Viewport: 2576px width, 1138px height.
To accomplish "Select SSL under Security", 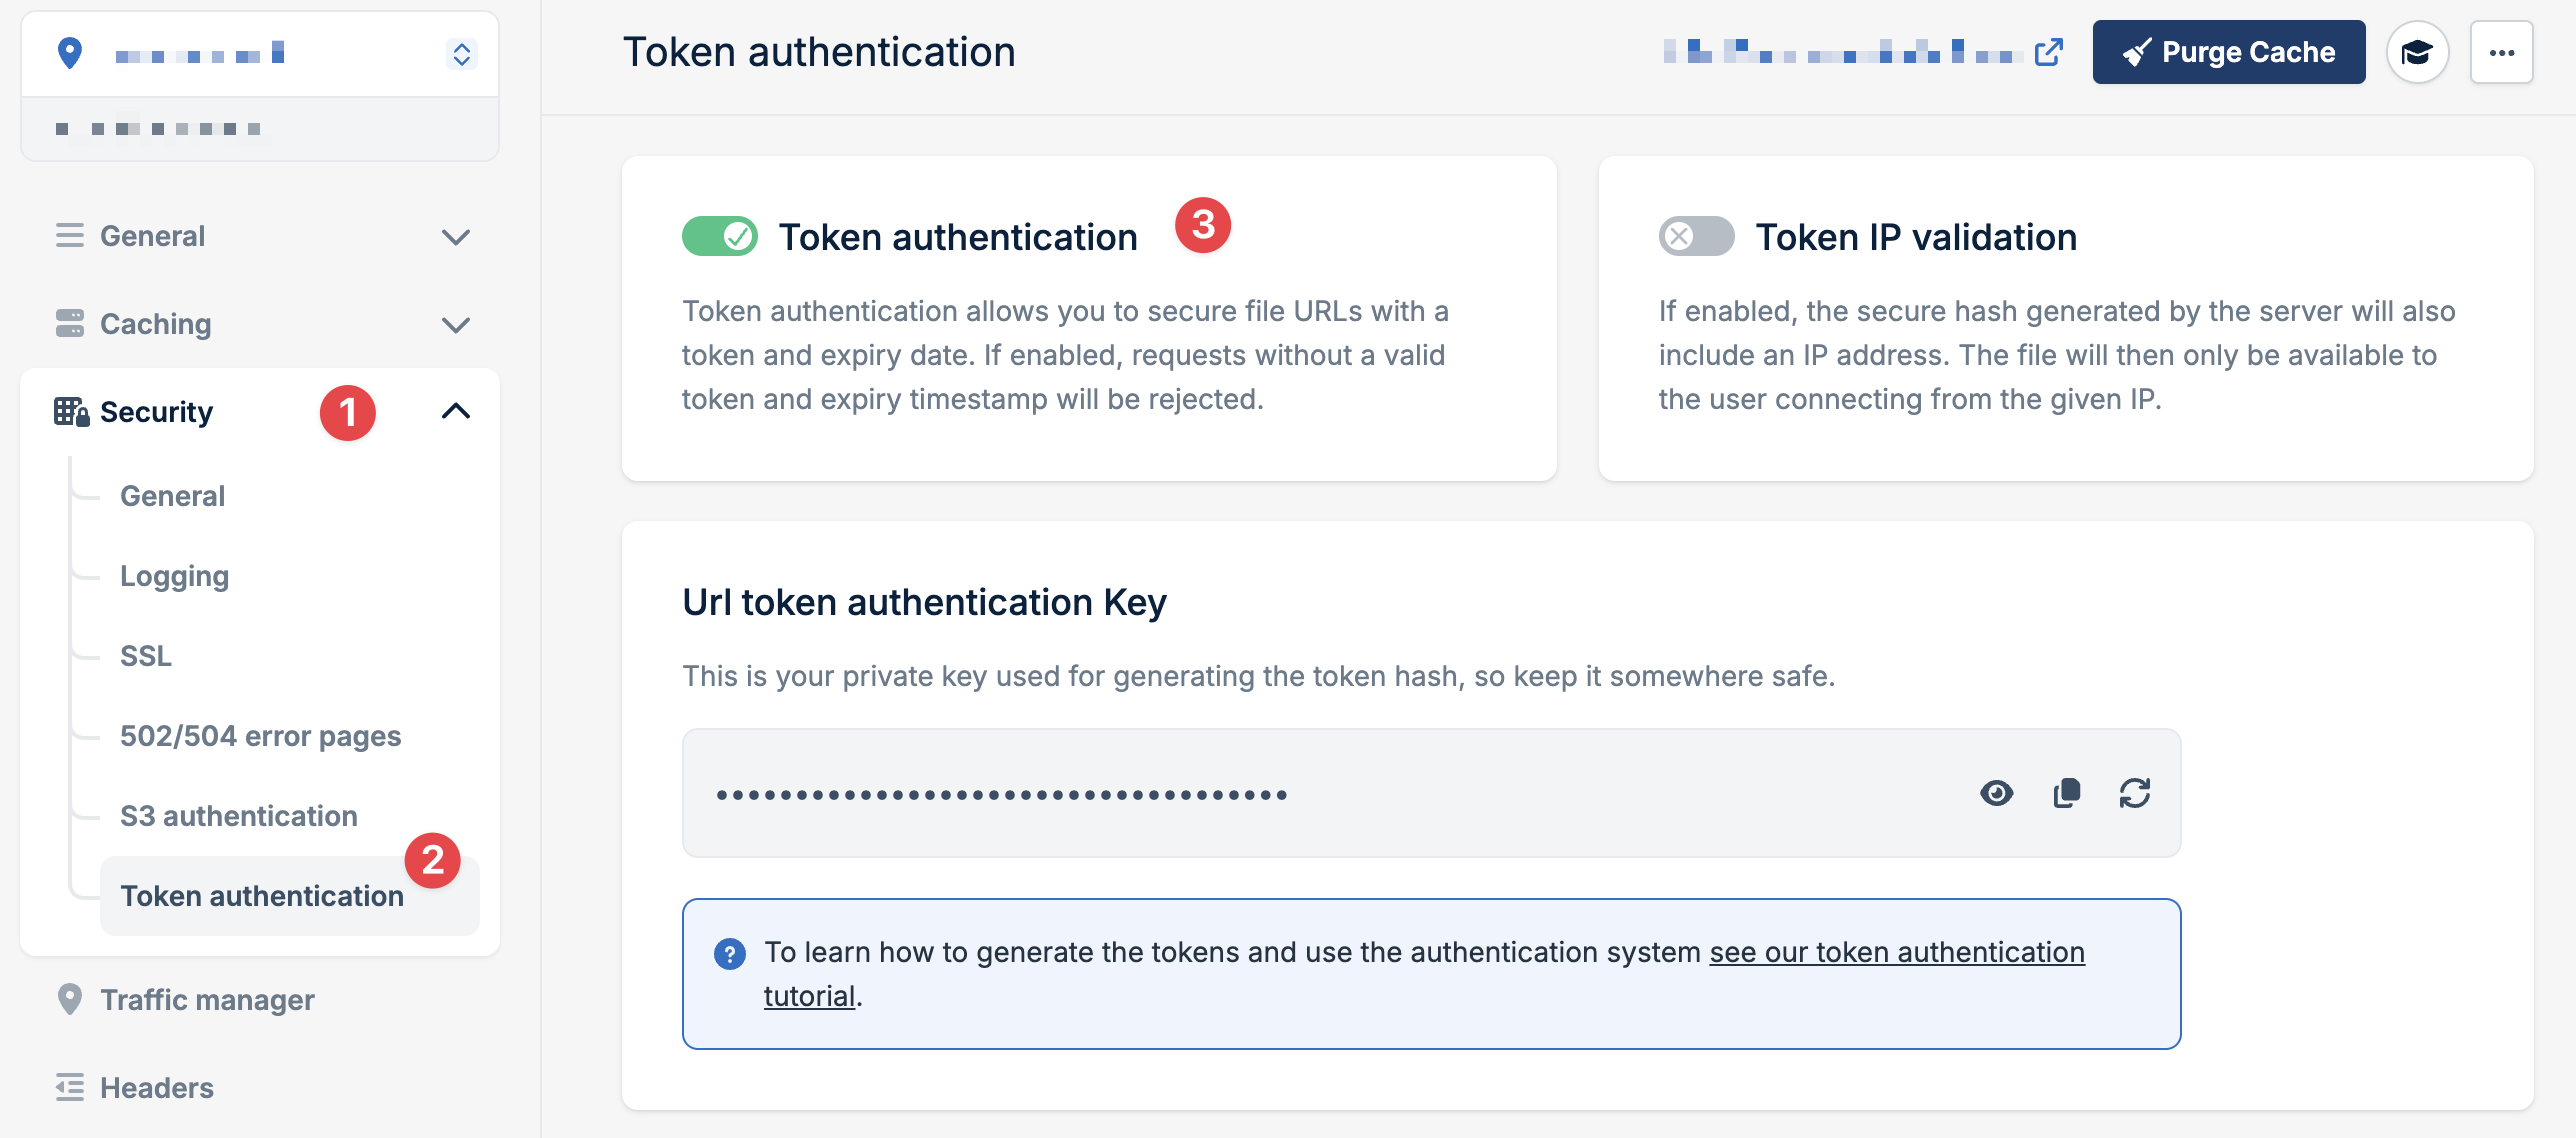I will (x=144, y=655).
